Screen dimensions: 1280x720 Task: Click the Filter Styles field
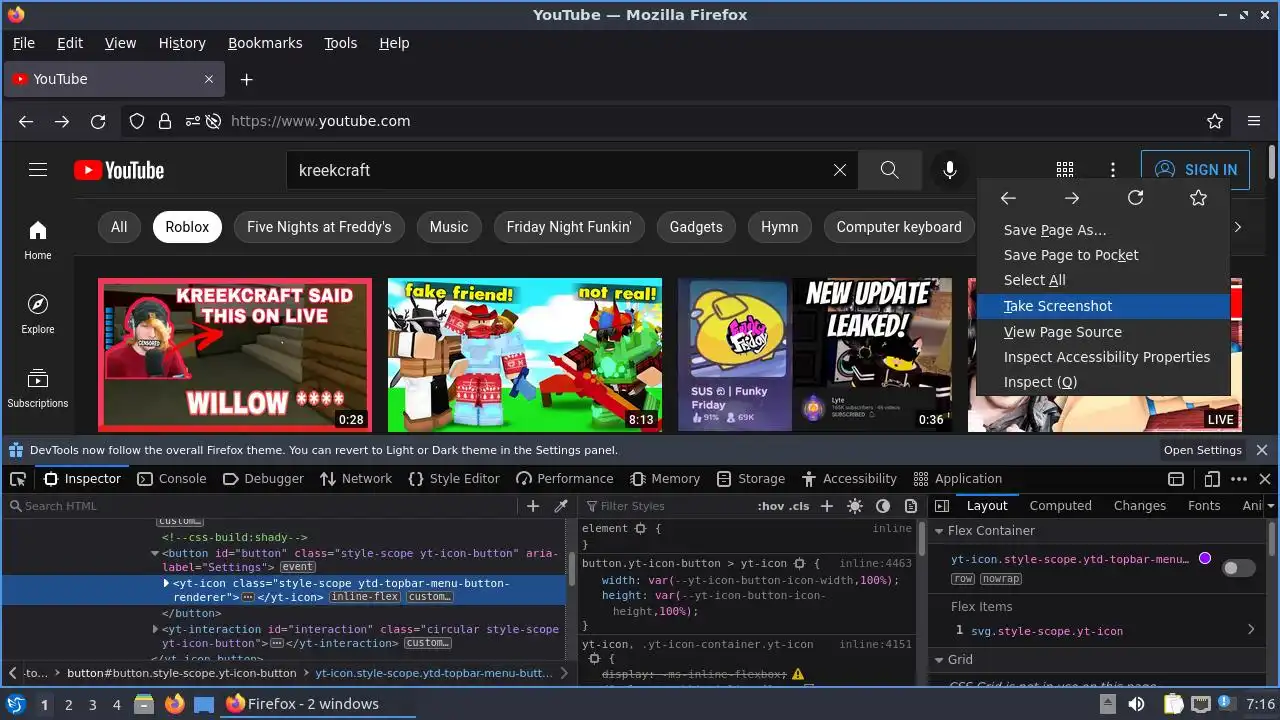(668, 506)
